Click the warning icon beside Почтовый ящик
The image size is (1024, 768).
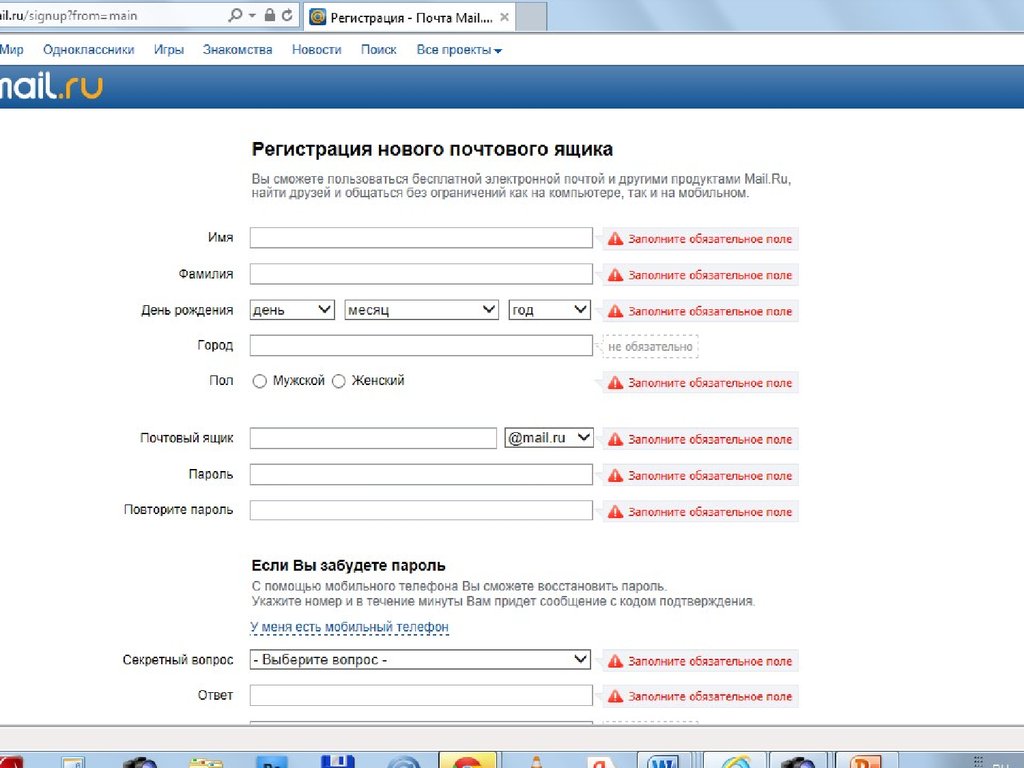click(x=615, y=440)
